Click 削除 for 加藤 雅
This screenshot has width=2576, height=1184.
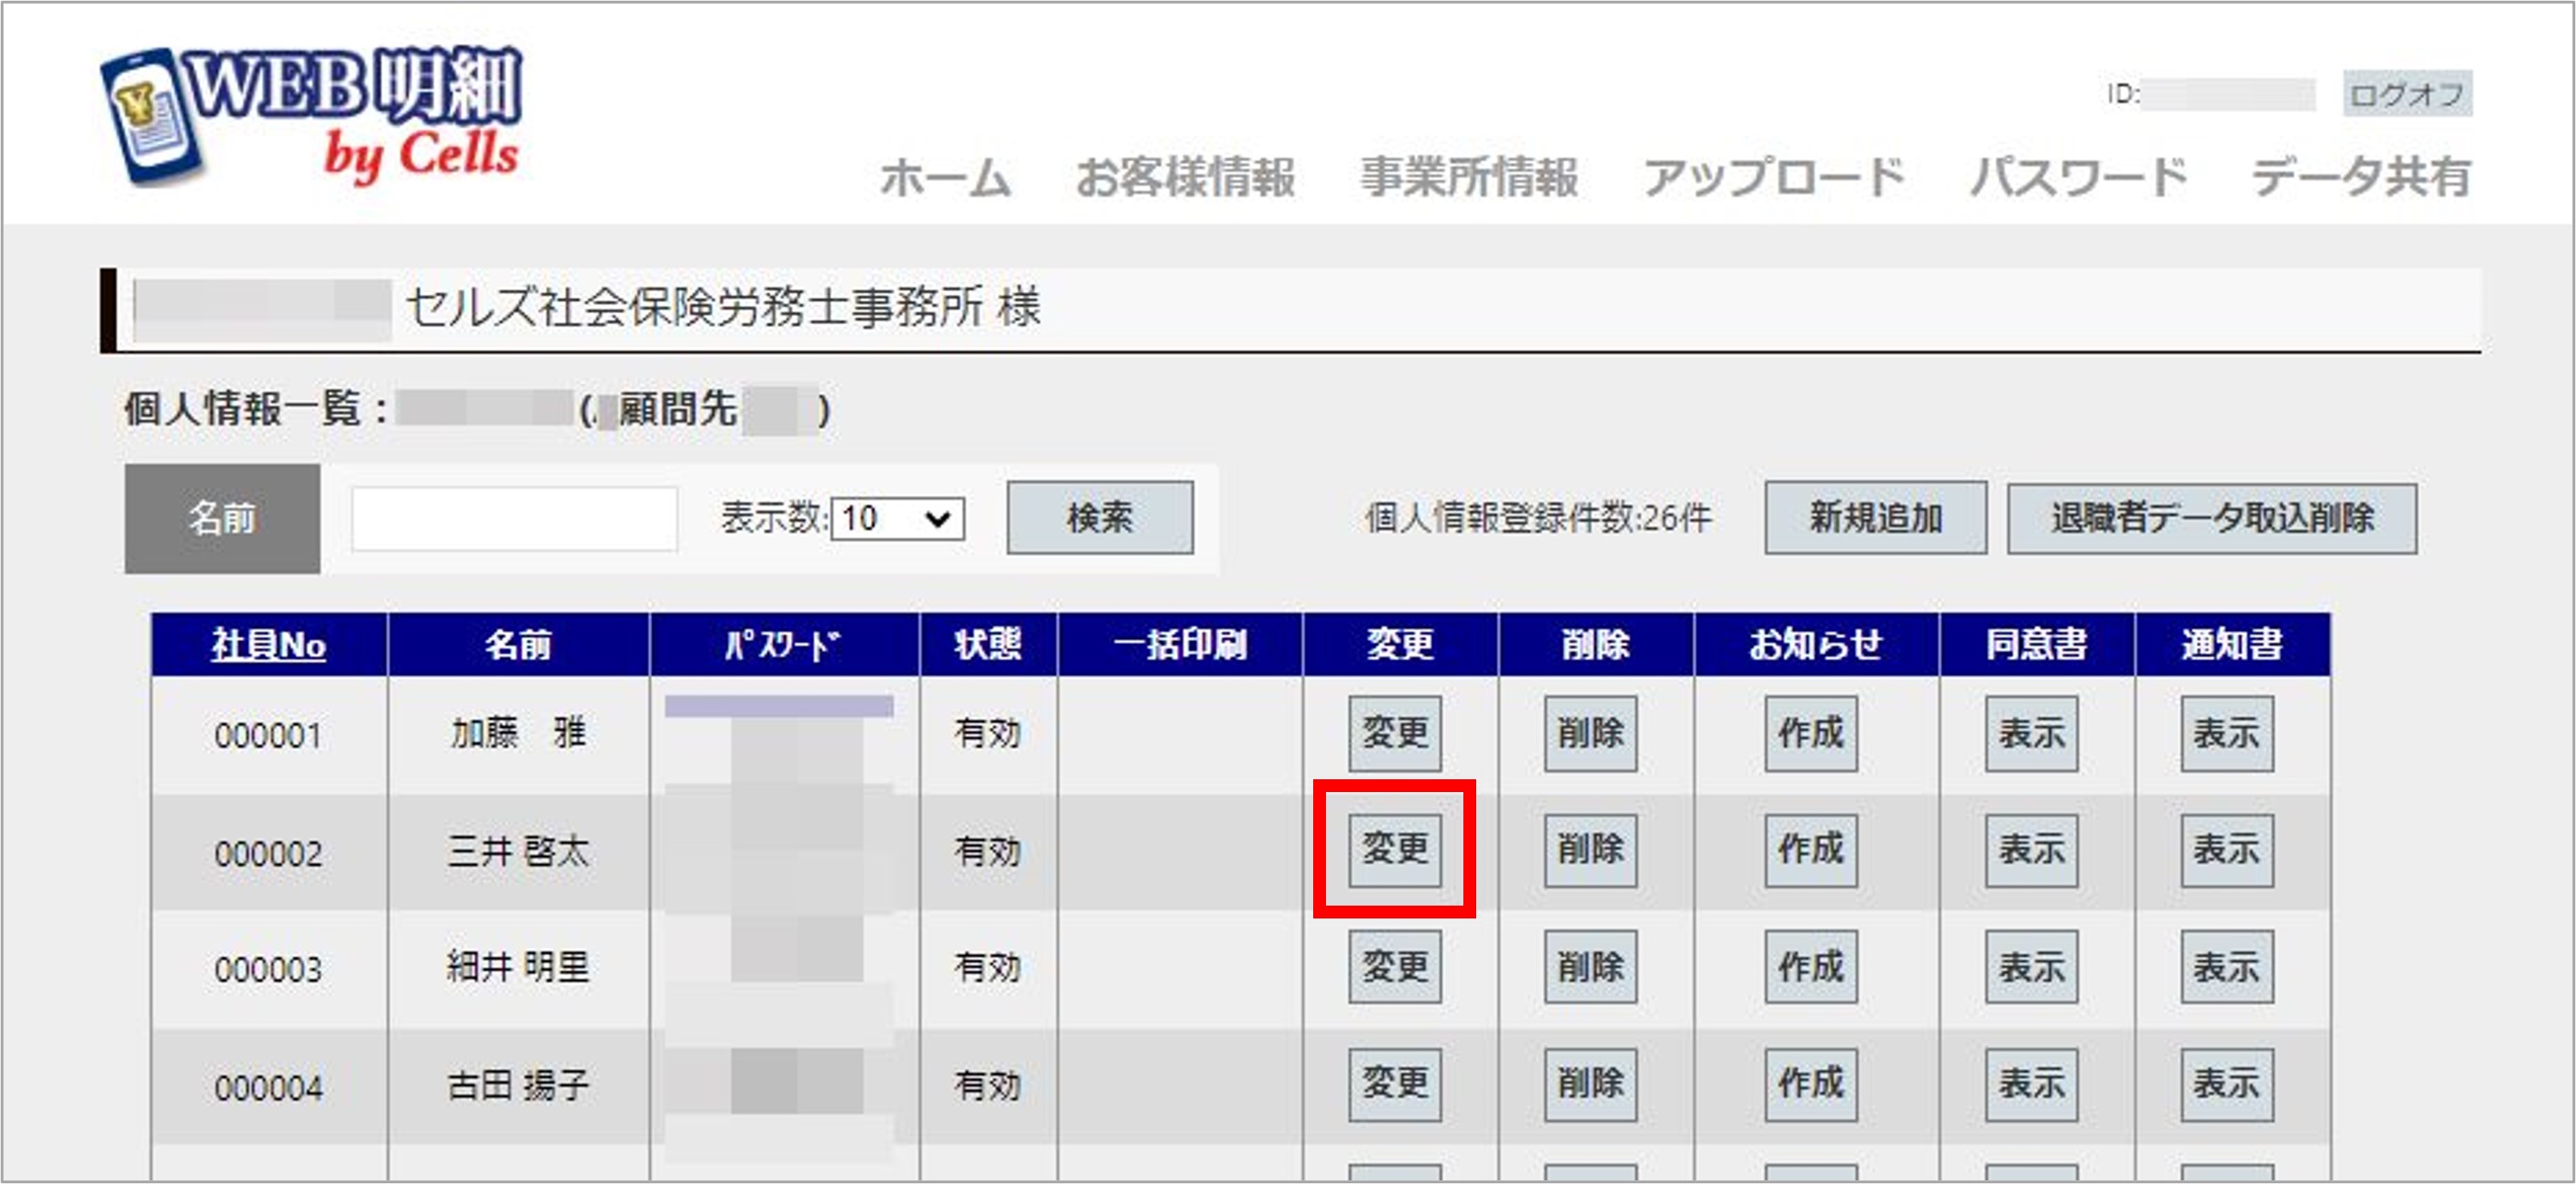coord(1590,733)
